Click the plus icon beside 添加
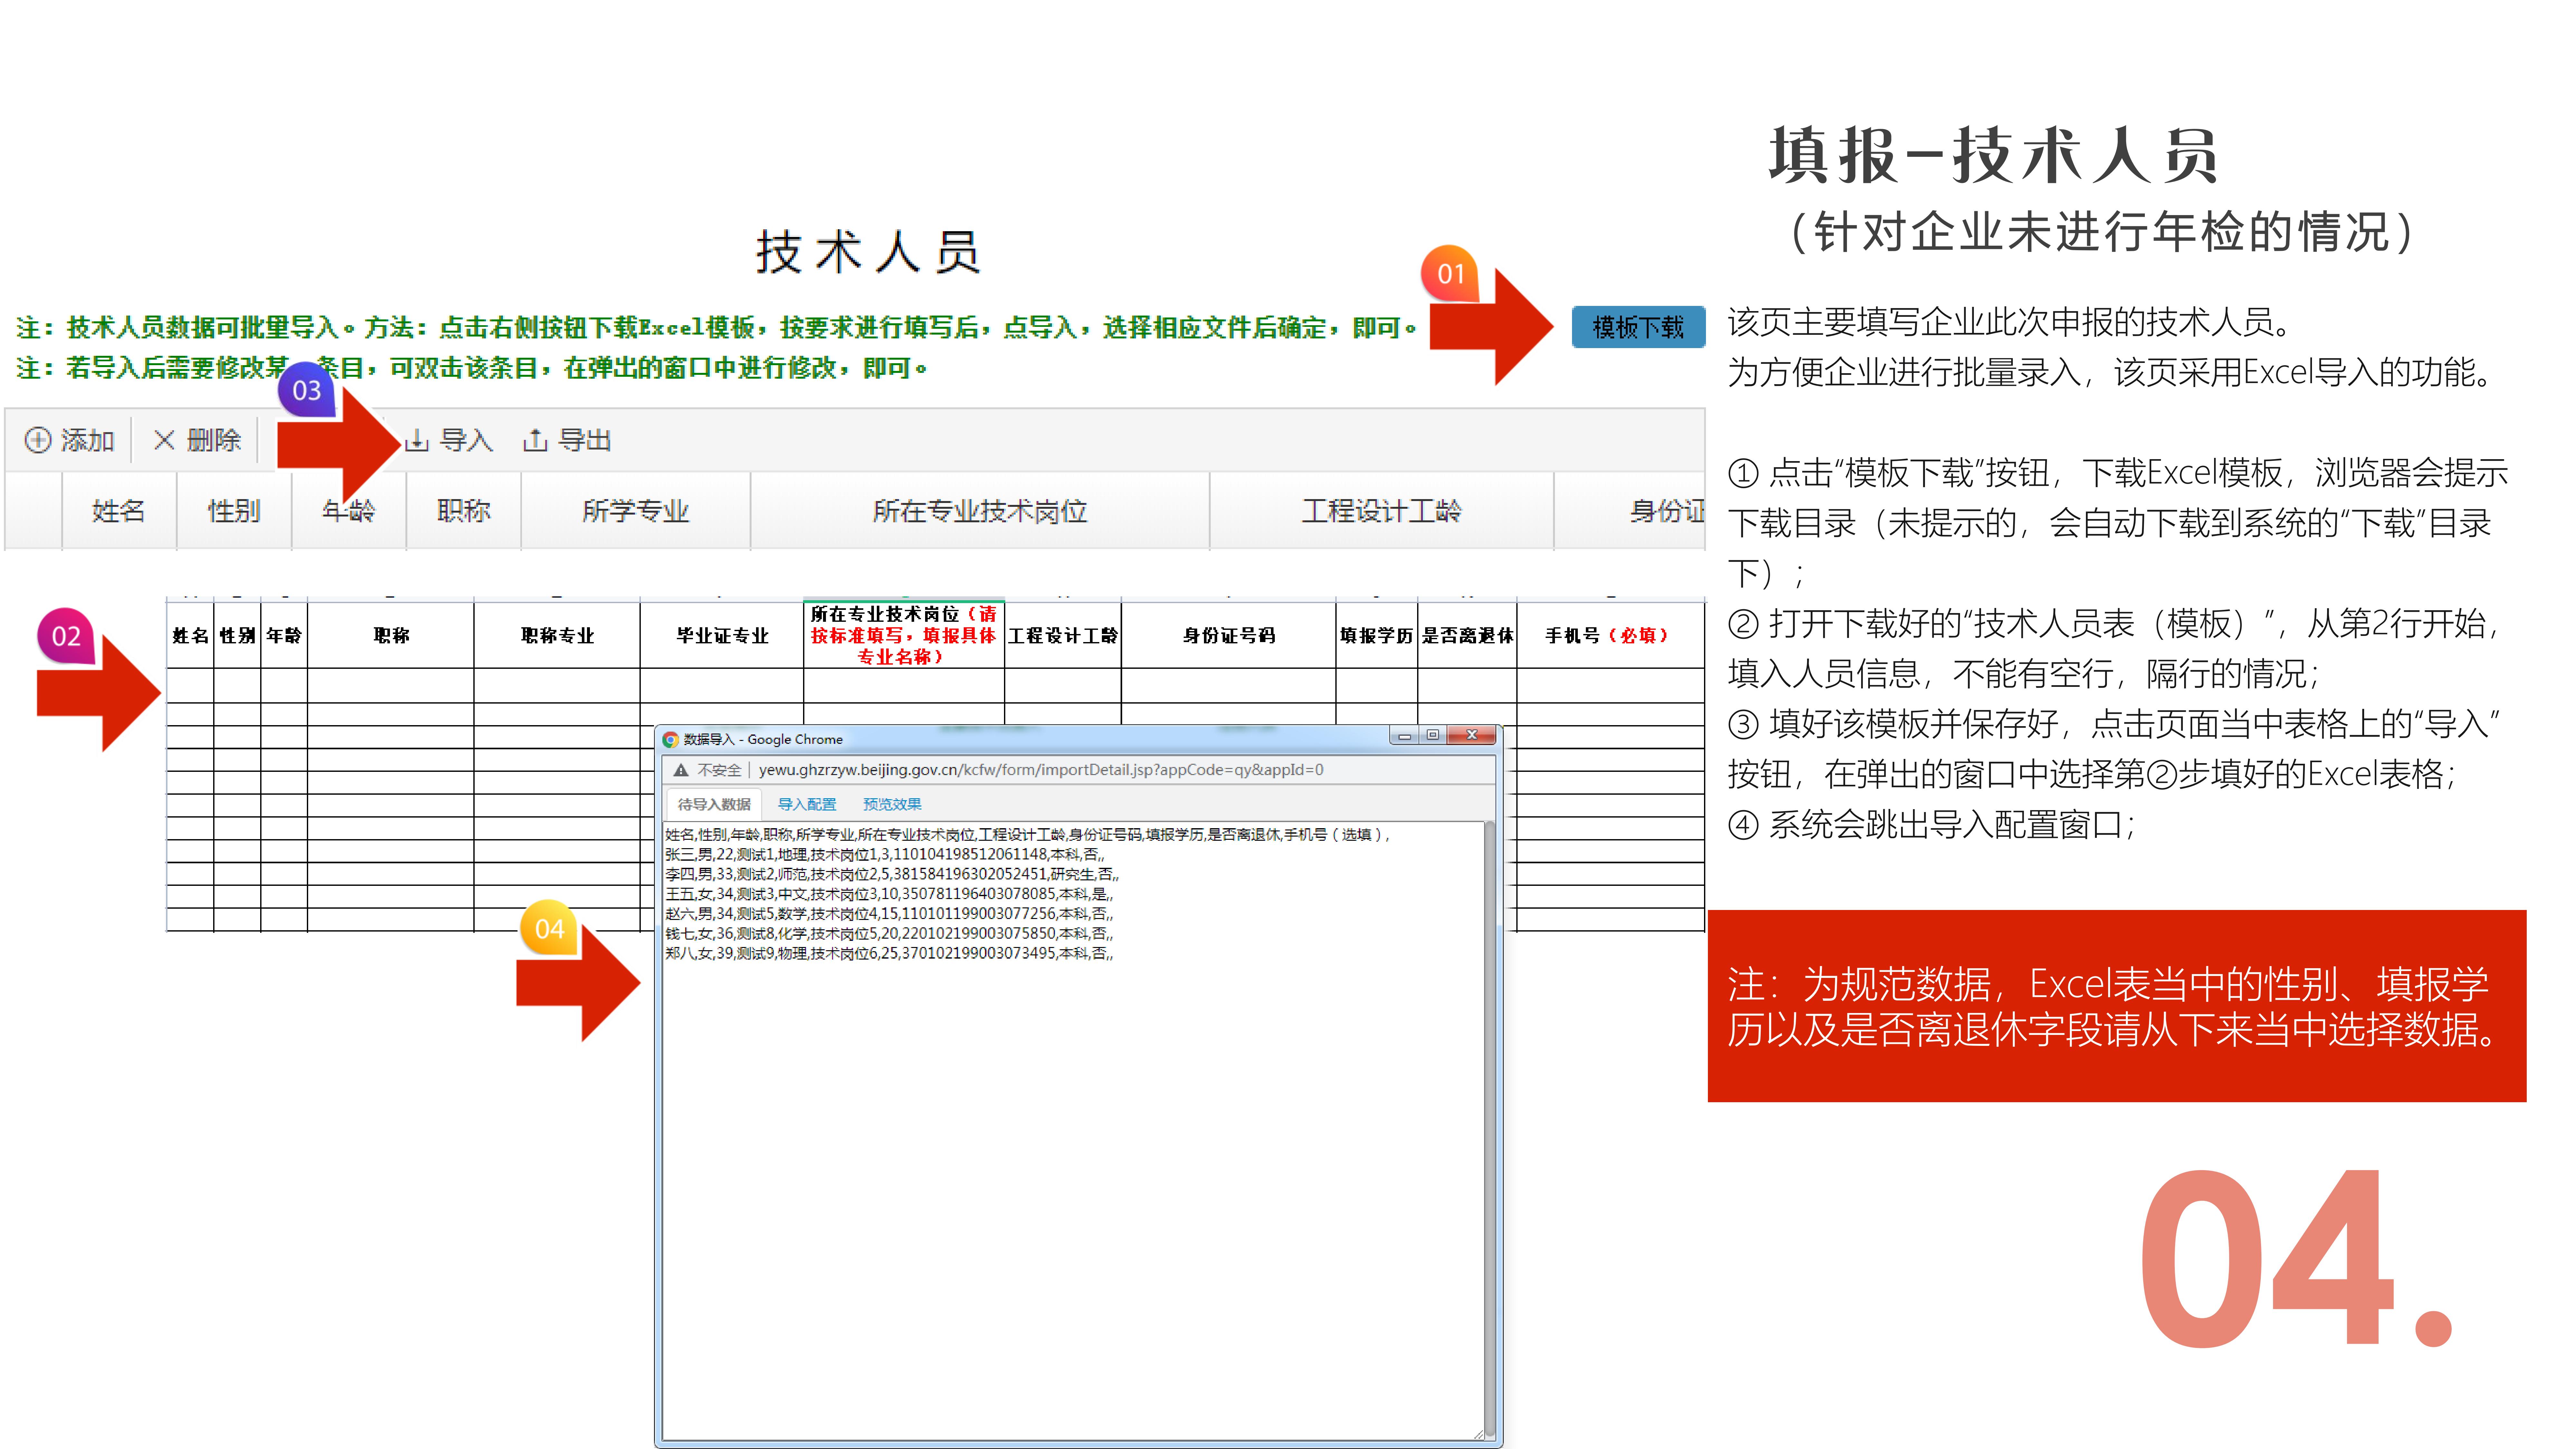Image resolution: width=2576 pixels, height=1449 pixels. point(38,440)
